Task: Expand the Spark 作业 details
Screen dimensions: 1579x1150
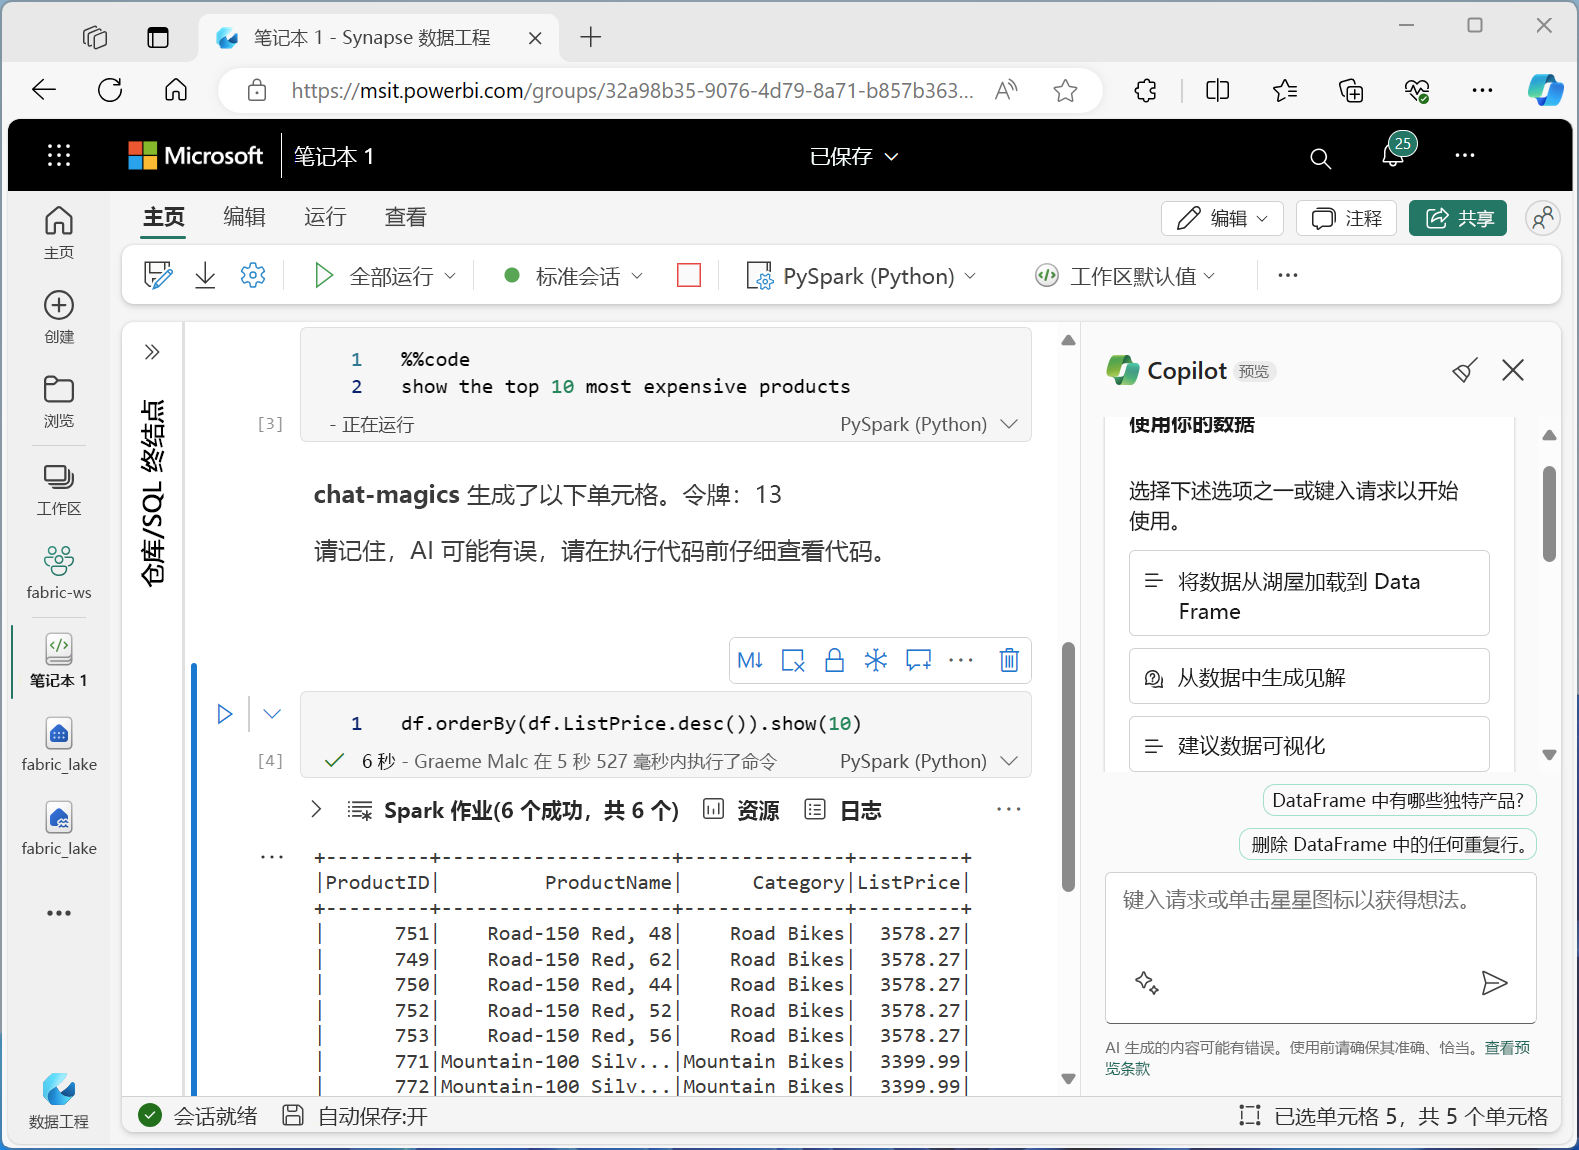Action: point(316,809)
